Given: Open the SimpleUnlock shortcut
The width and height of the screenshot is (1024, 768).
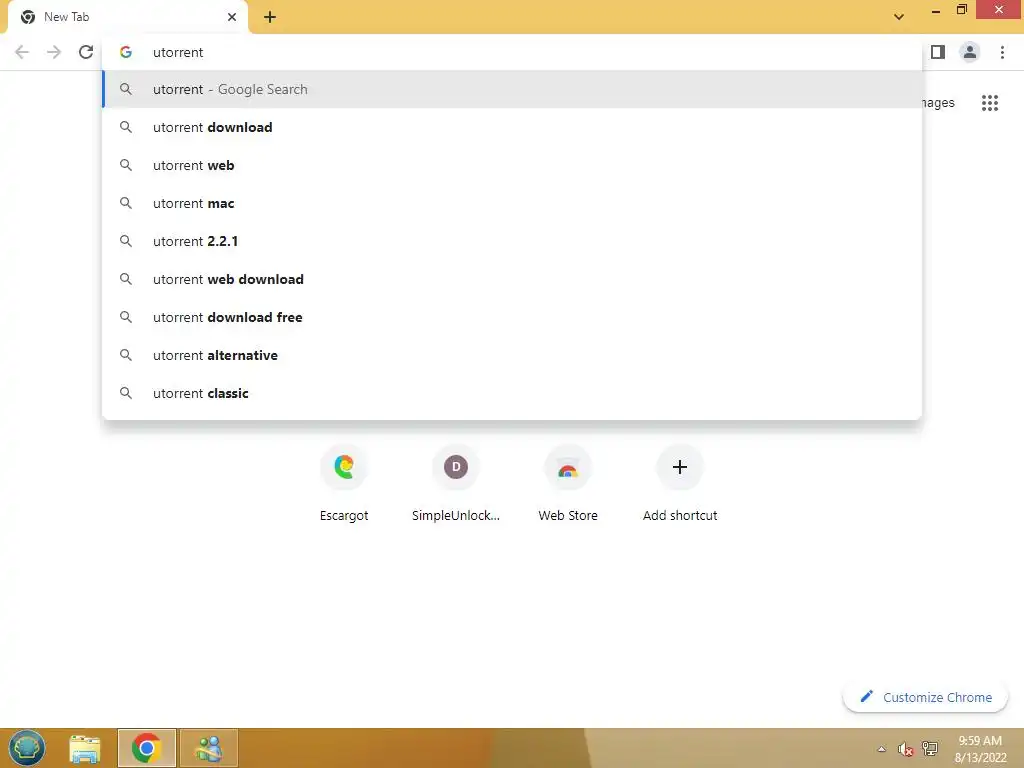Looking at the screenshot, I should 456,484.
